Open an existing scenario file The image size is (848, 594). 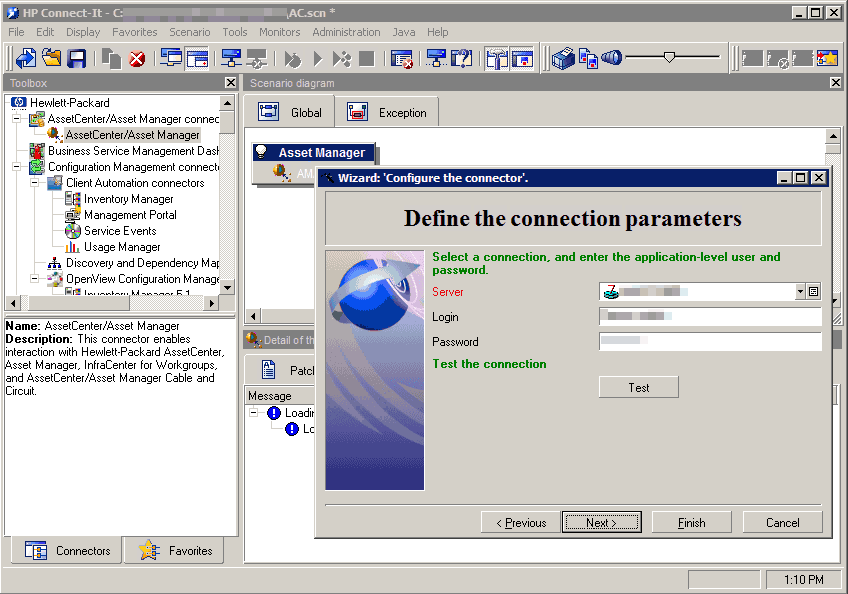click(51, 58)
